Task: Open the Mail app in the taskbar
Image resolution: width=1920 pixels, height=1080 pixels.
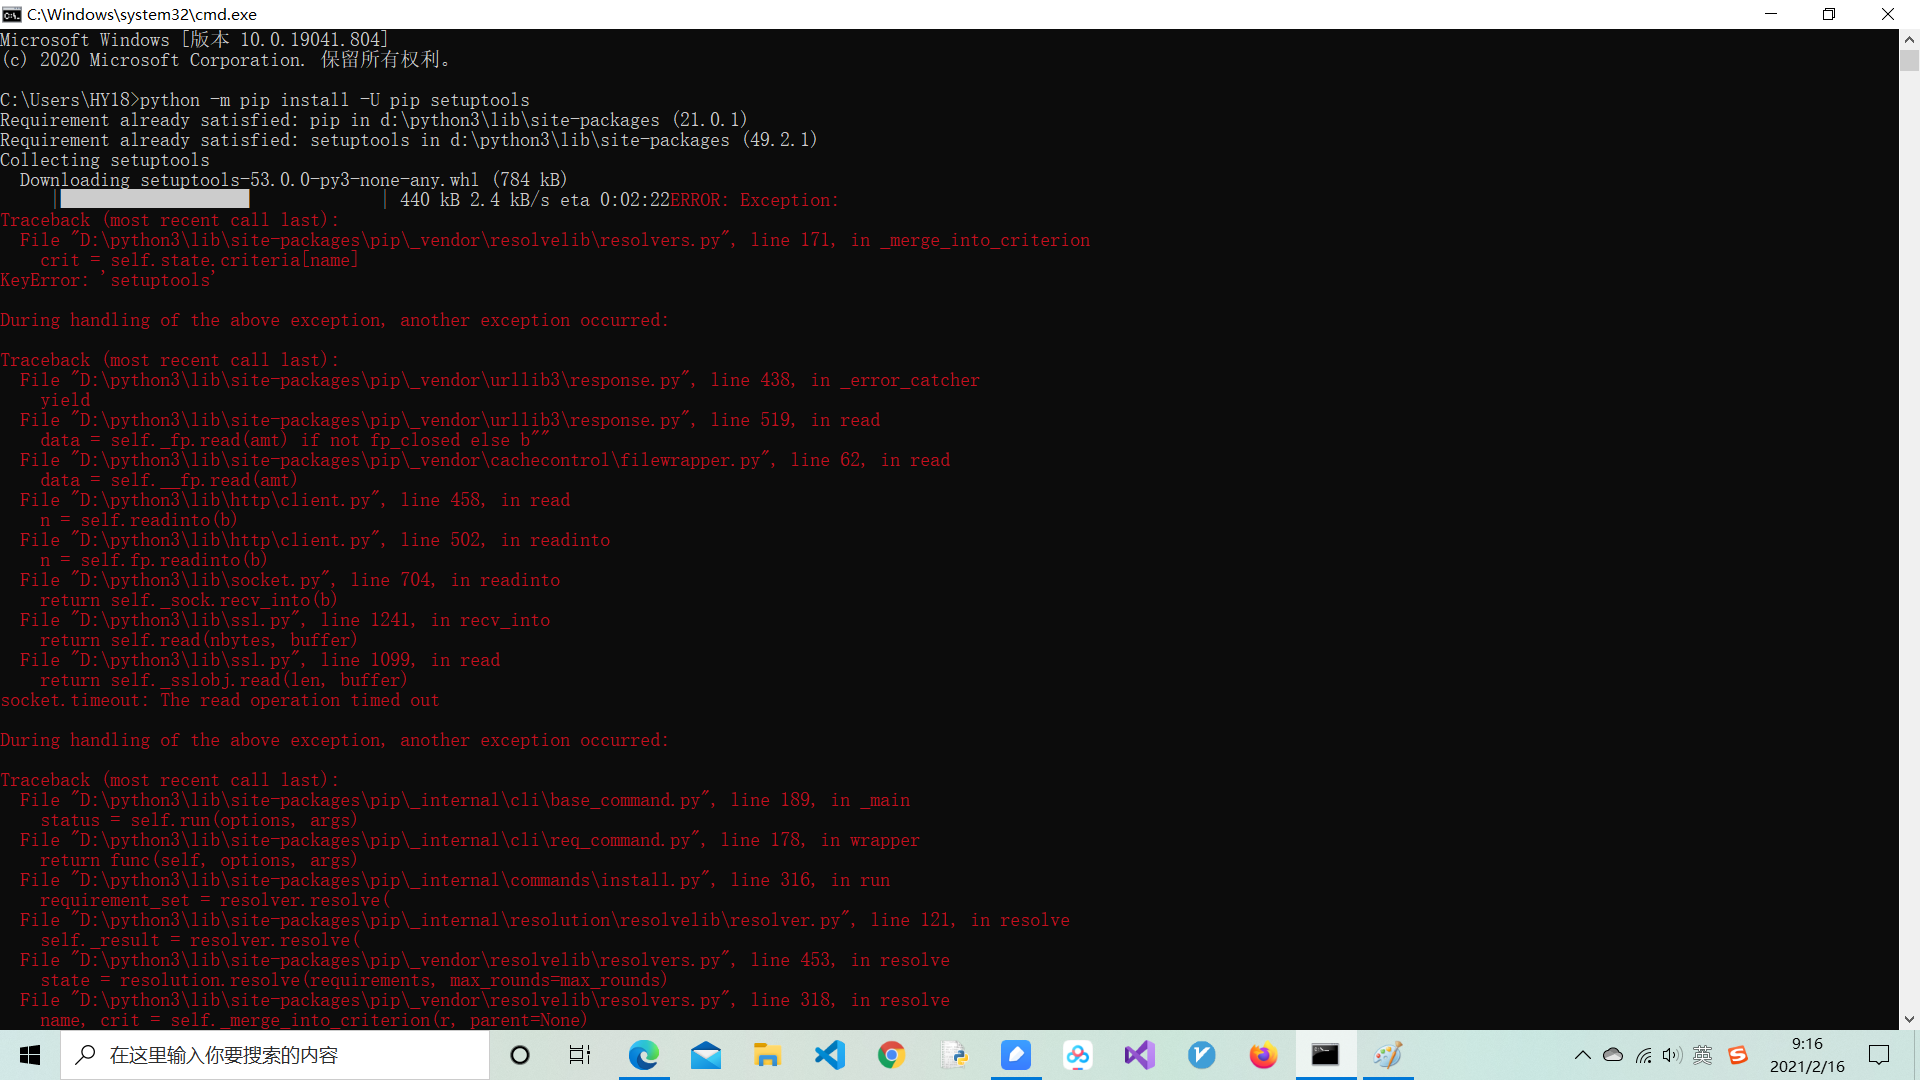Action: [x=706, y=1055]
